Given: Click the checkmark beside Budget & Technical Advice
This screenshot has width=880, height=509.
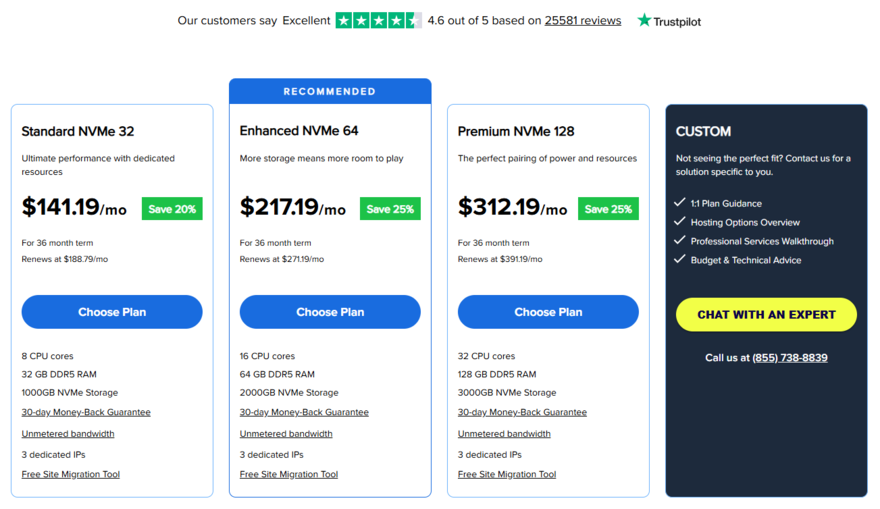Looking at the screenshot, I should click(x=680, y=260).
